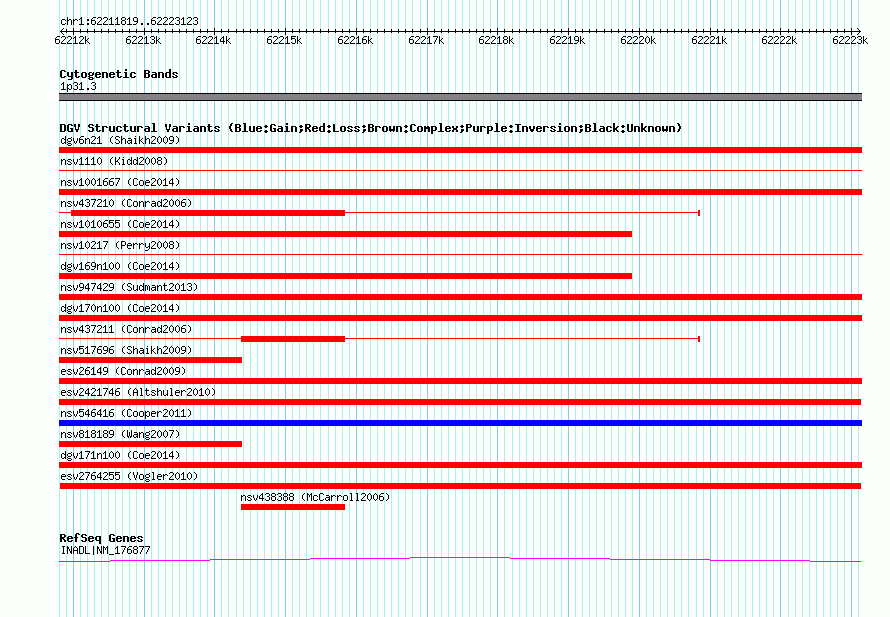Viewport: 890px width, 617px height.
Task: Click the 1p31.3 band label
Action: coord(78,86)
